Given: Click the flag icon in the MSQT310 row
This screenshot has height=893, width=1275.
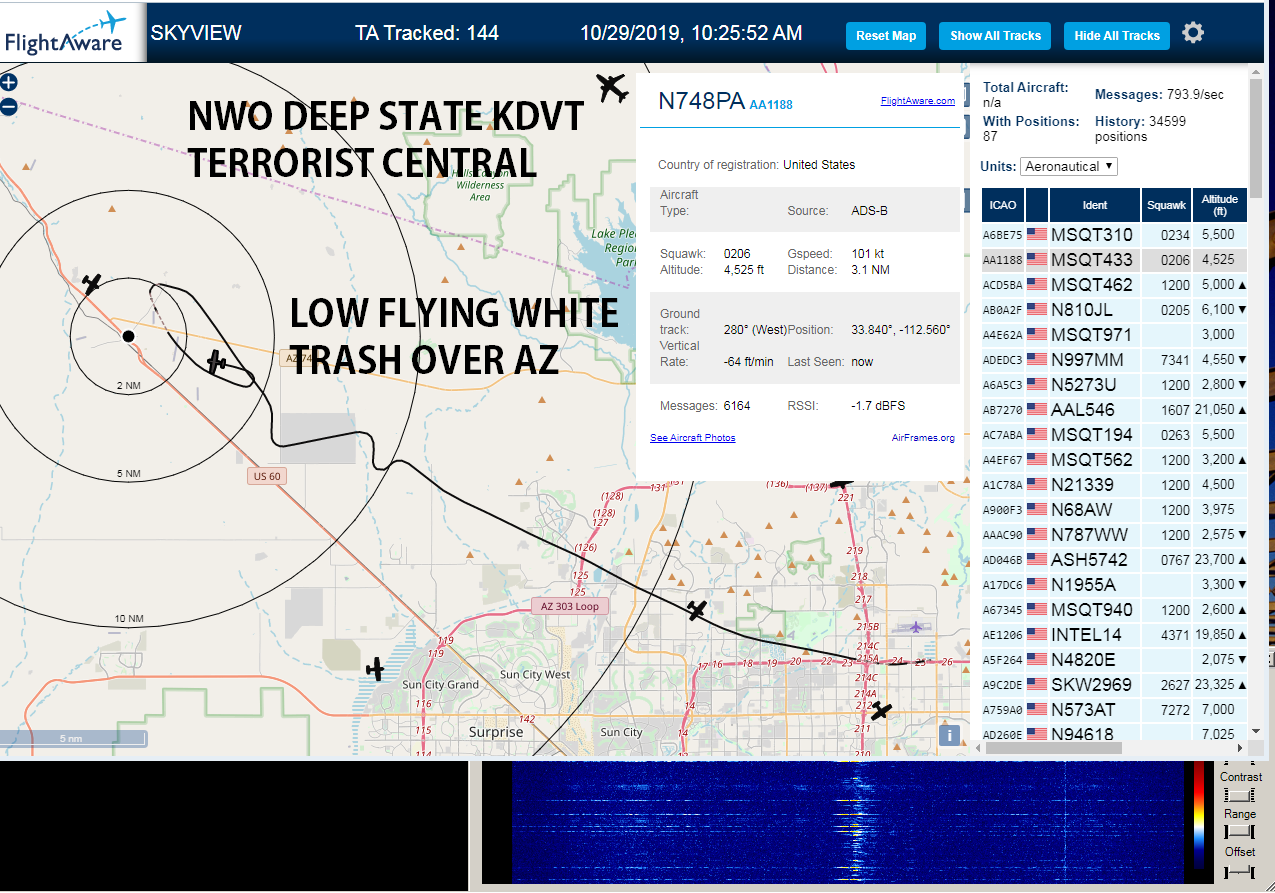Looking at the screenshot, I should (1036, 235).
